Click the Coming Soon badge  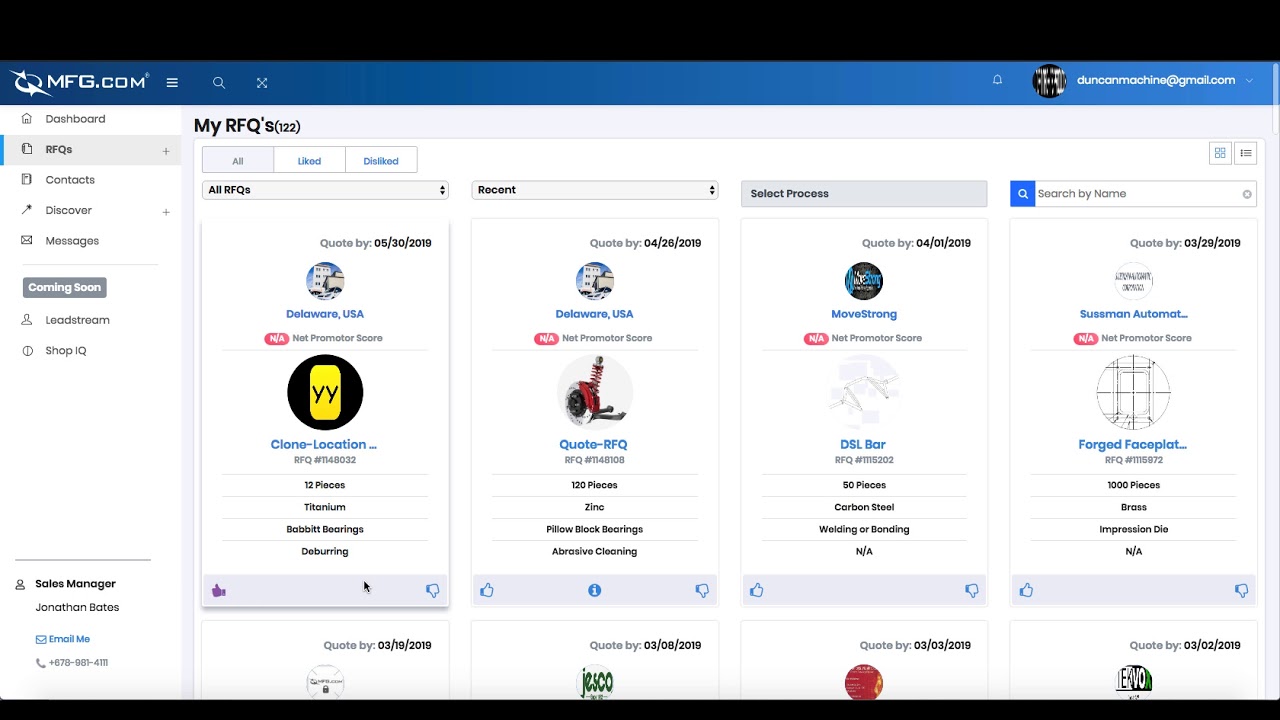[64, 287]
